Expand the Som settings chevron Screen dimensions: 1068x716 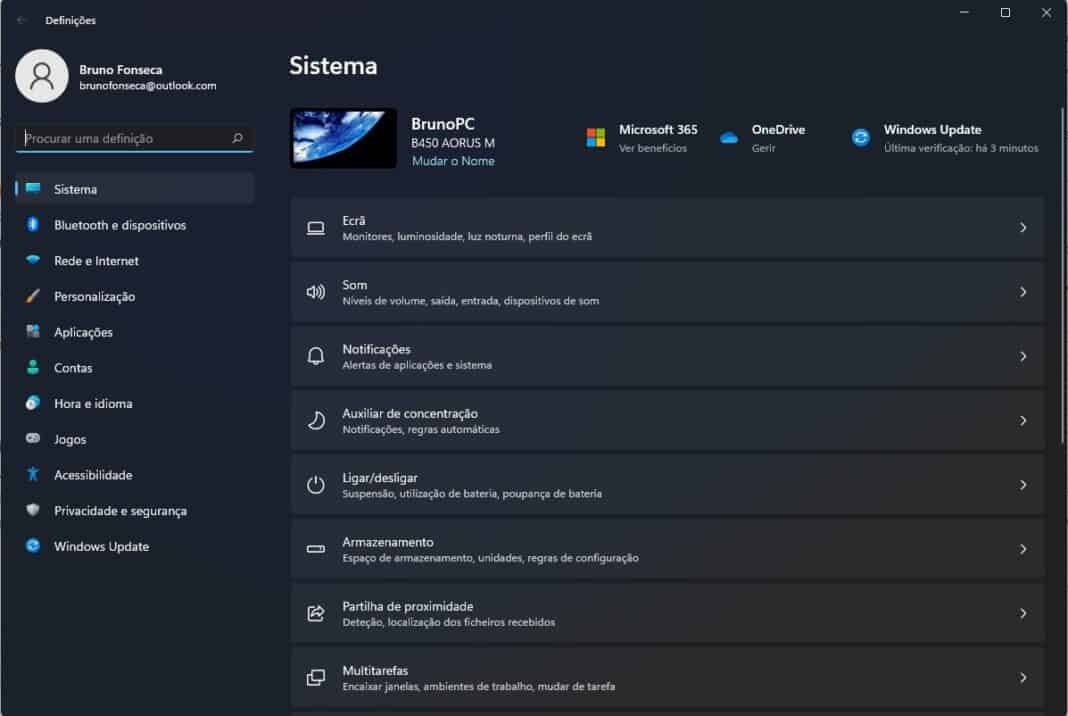click(1023, 291)
